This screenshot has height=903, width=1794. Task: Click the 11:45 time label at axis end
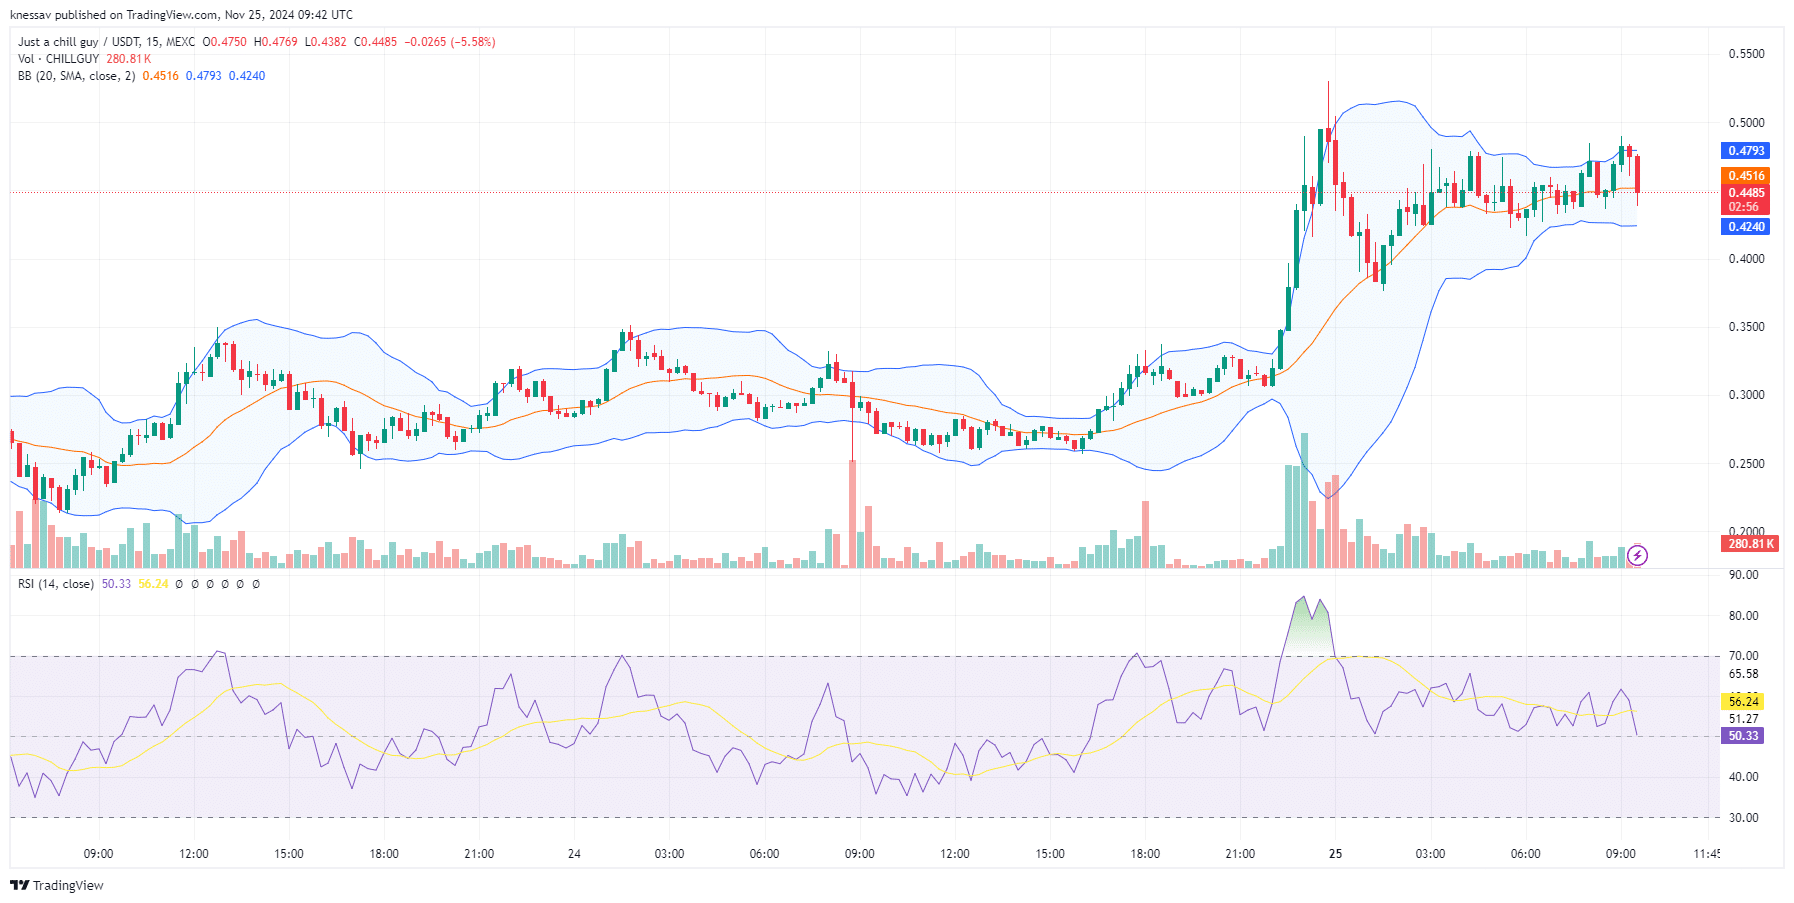(1707, 854)
